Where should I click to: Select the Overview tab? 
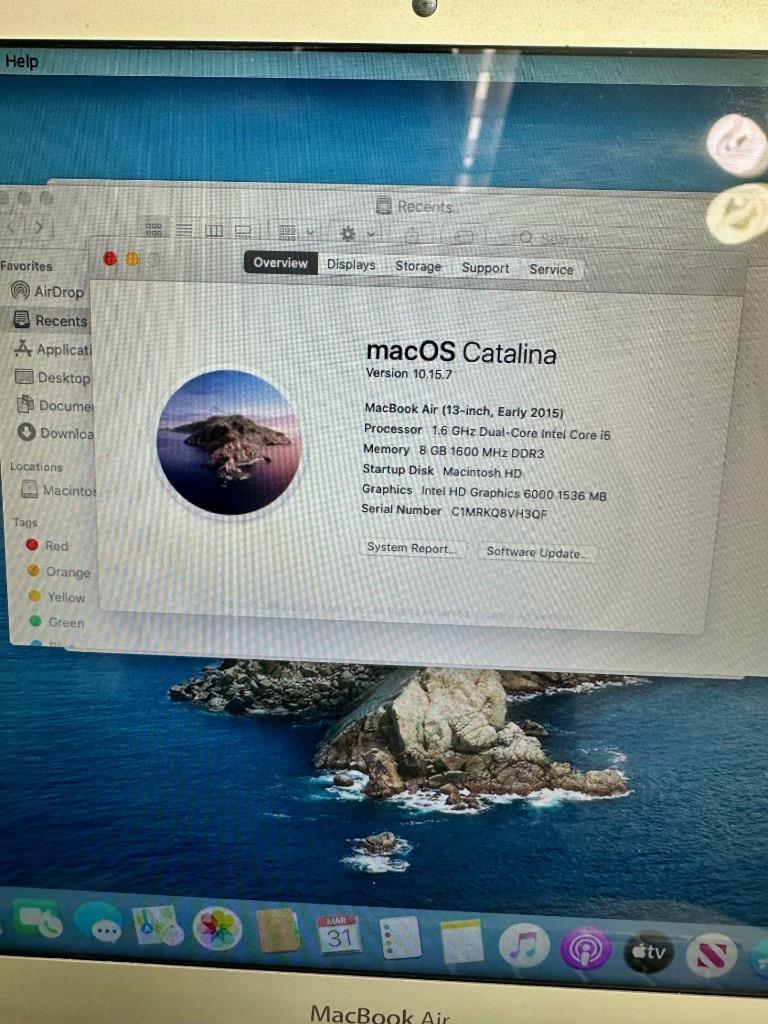pos(281,263)
